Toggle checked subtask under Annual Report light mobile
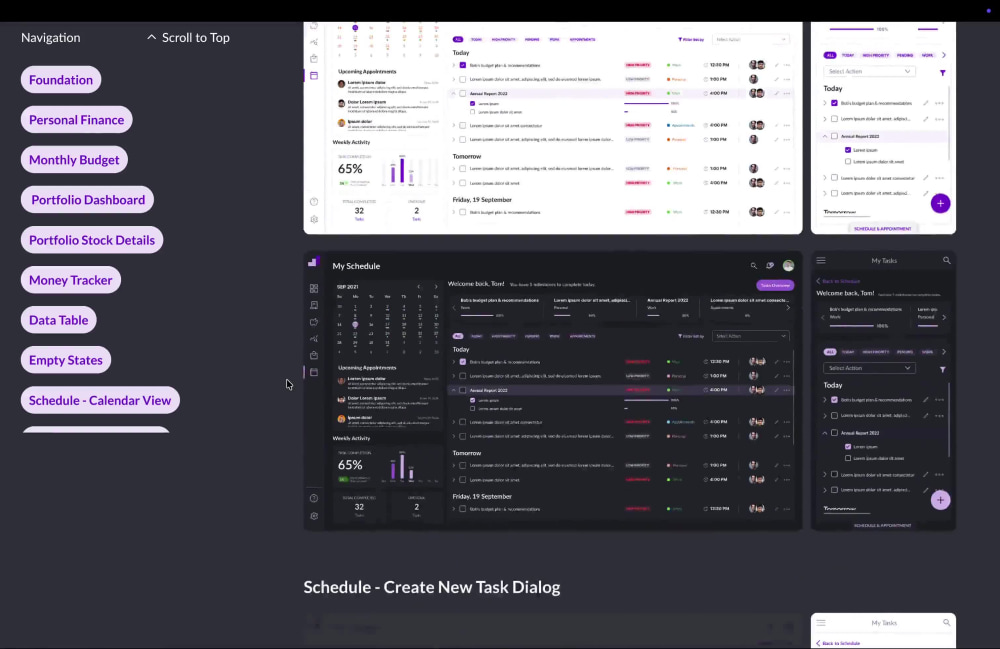Image resolution: width=1000 pixels, height=649 pixels. point(848,150)
